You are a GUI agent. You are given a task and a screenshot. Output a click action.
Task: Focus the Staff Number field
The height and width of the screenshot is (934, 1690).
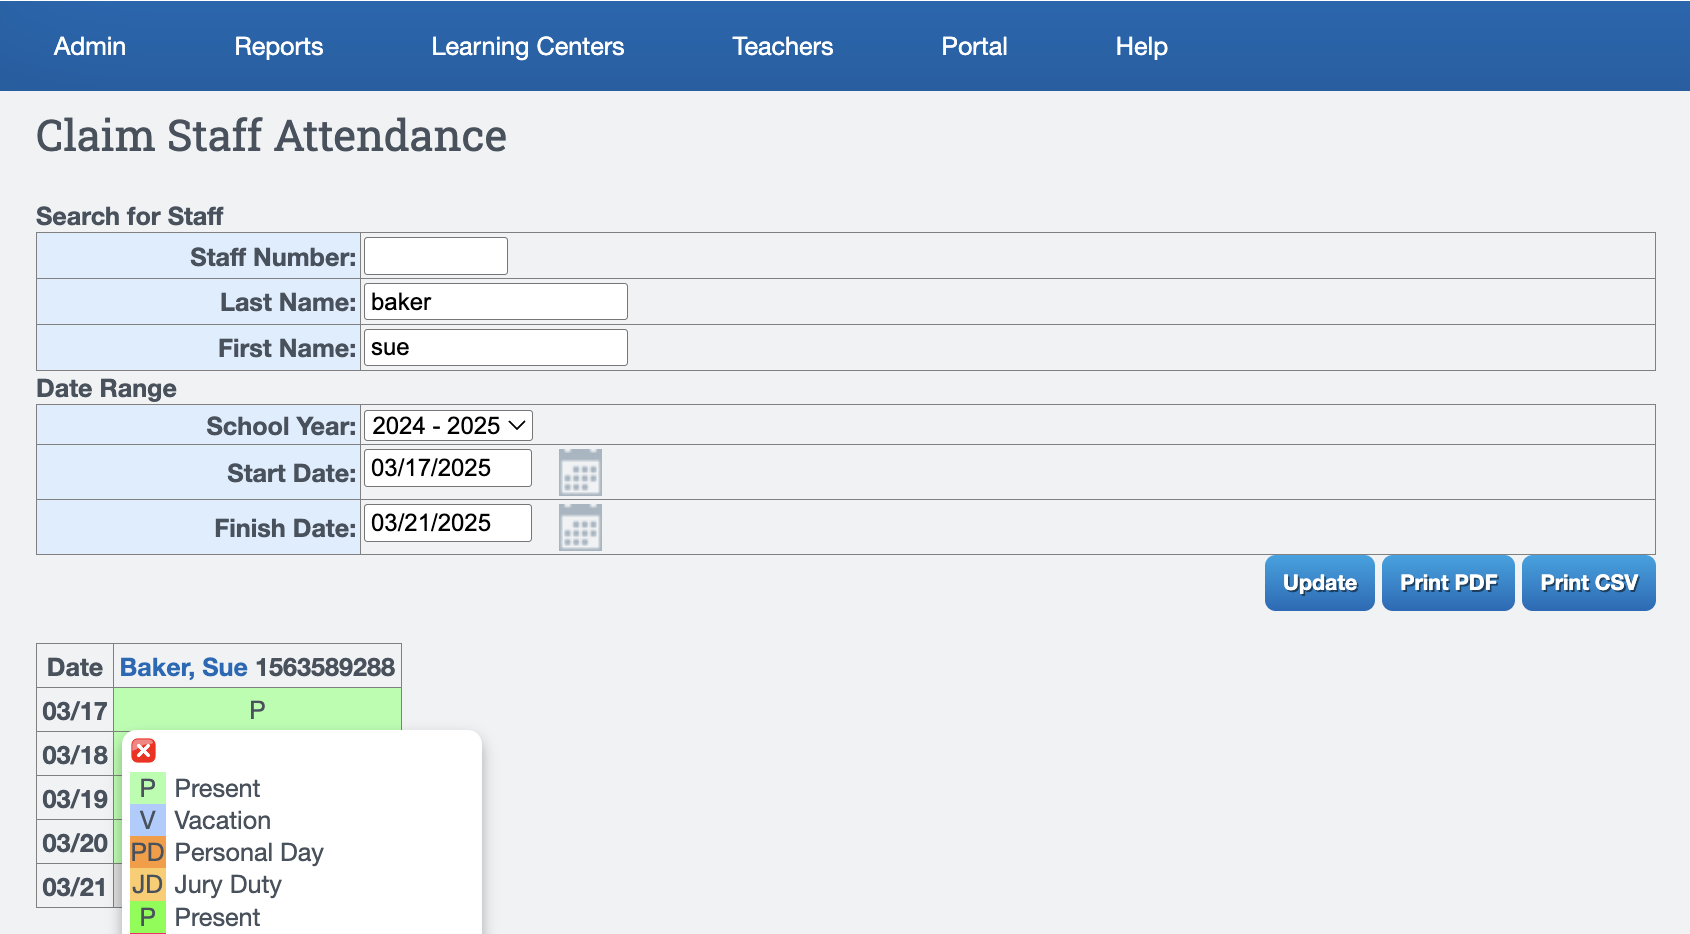tap(436, 256)
